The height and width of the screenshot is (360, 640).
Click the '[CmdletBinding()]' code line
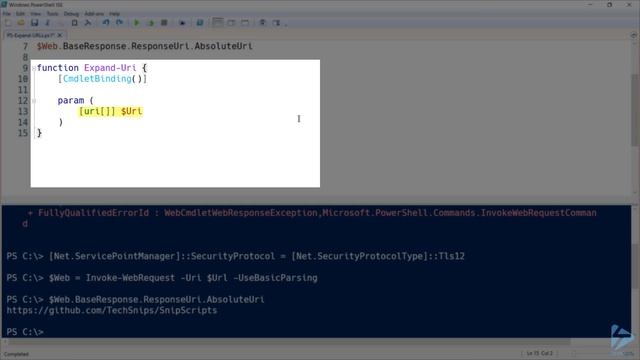[x=102, y=79]
